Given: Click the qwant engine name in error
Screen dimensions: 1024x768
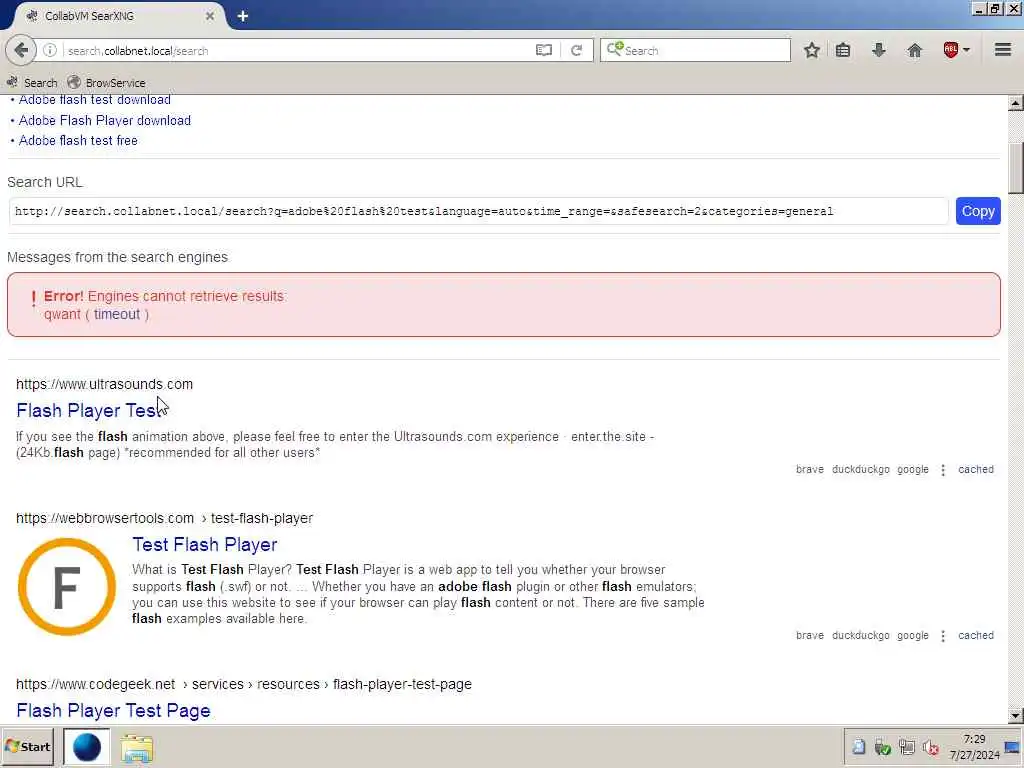Looking at the screenshot, I should tap(63, 314).
